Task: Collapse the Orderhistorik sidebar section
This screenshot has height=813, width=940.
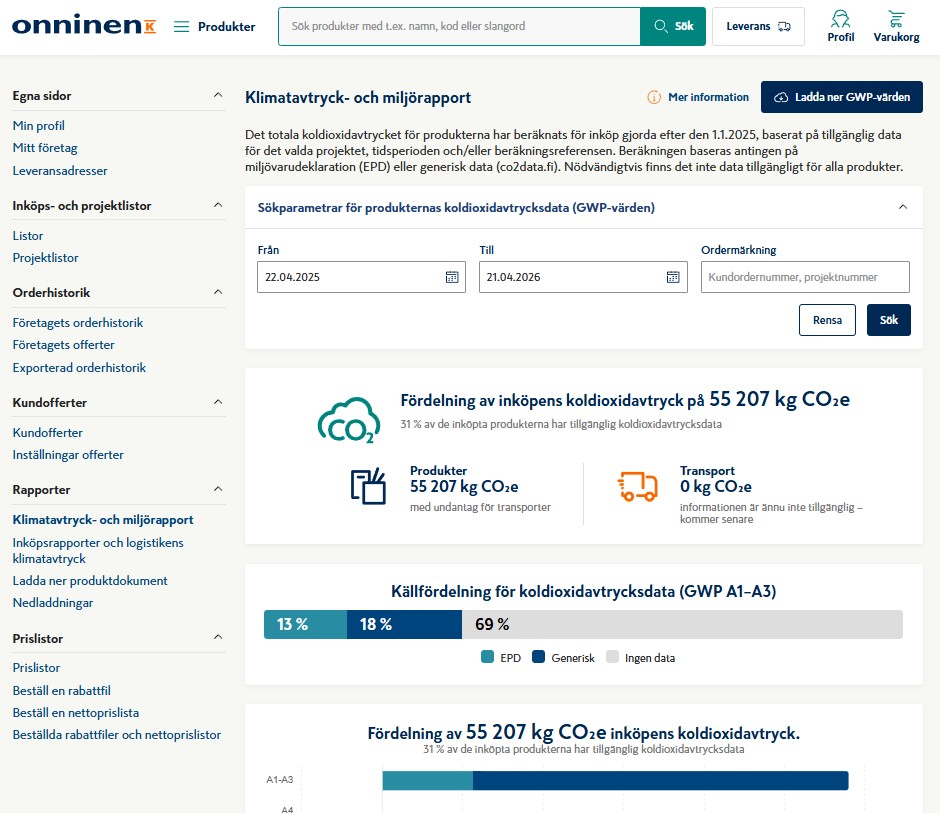Action: (218, 292)
